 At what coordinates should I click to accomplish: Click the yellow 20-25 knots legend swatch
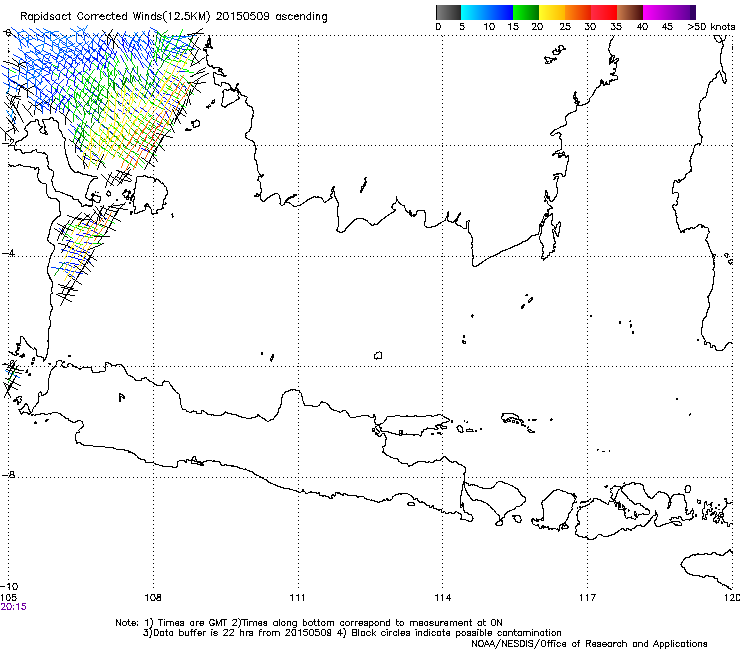pos(552,12)
